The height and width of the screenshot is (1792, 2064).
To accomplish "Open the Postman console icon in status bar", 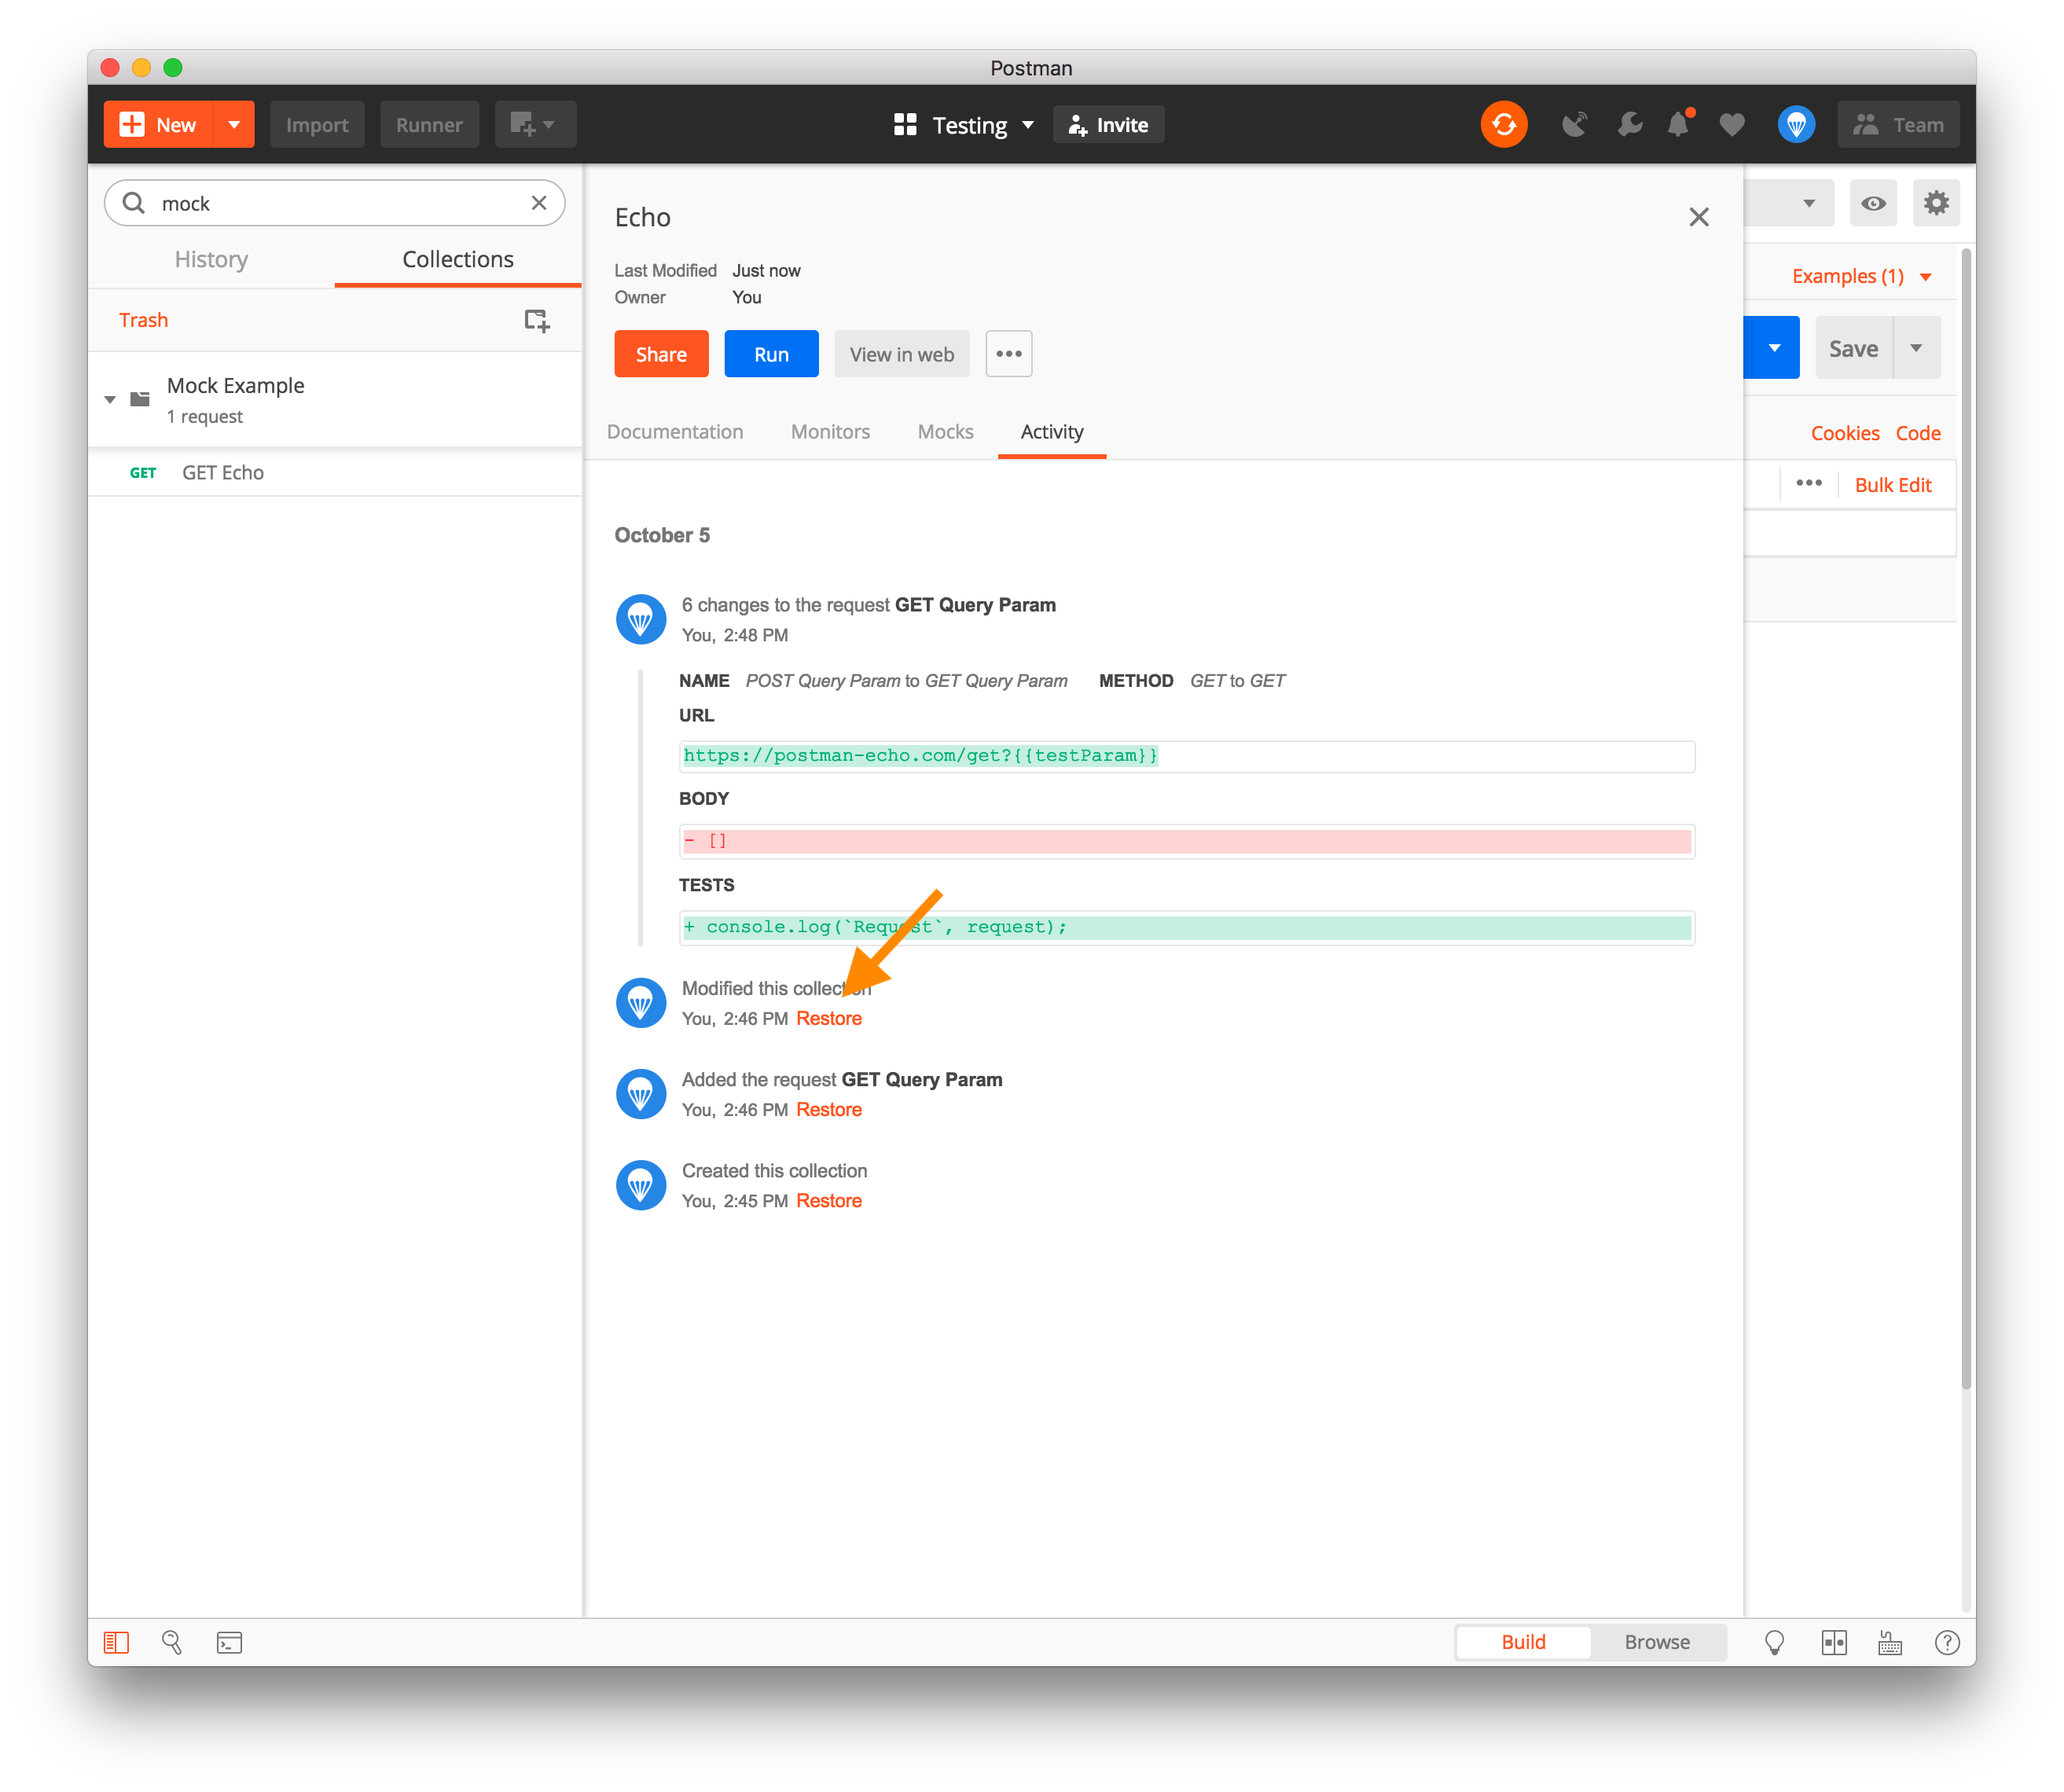I will coord(229,1641).
